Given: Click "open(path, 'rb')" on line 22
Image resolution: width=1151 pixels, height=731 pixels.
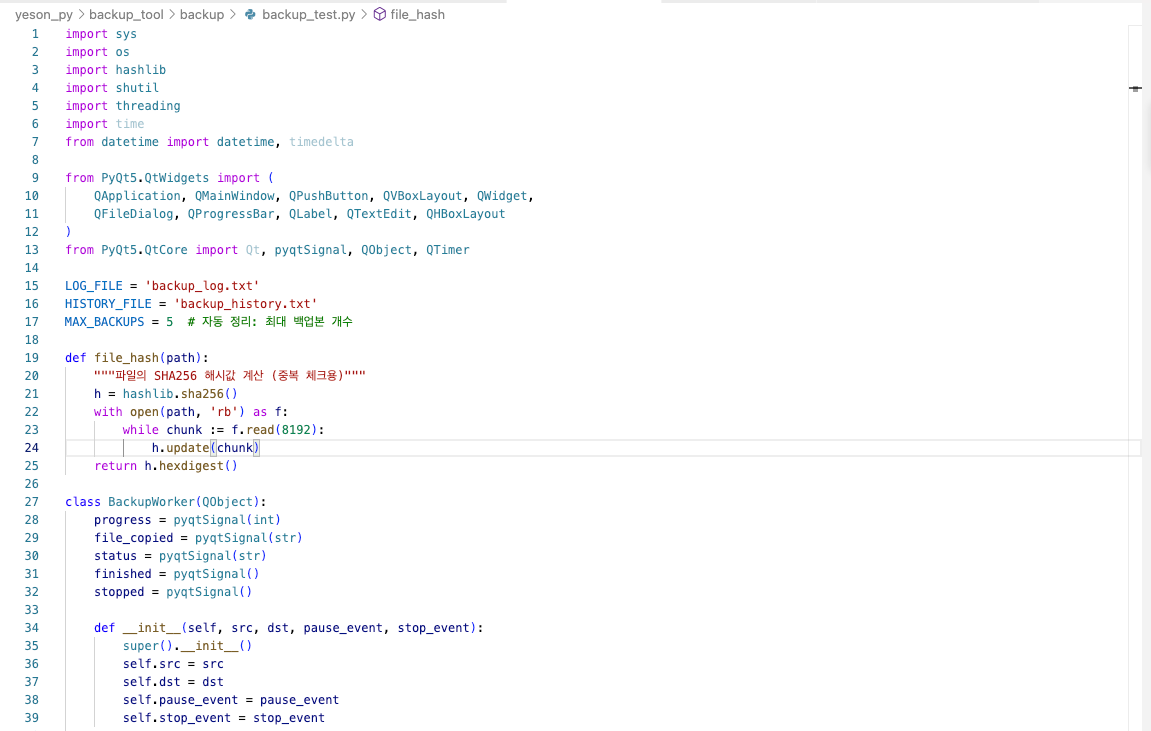Looking at the screenshot, I should pos(187,412).
